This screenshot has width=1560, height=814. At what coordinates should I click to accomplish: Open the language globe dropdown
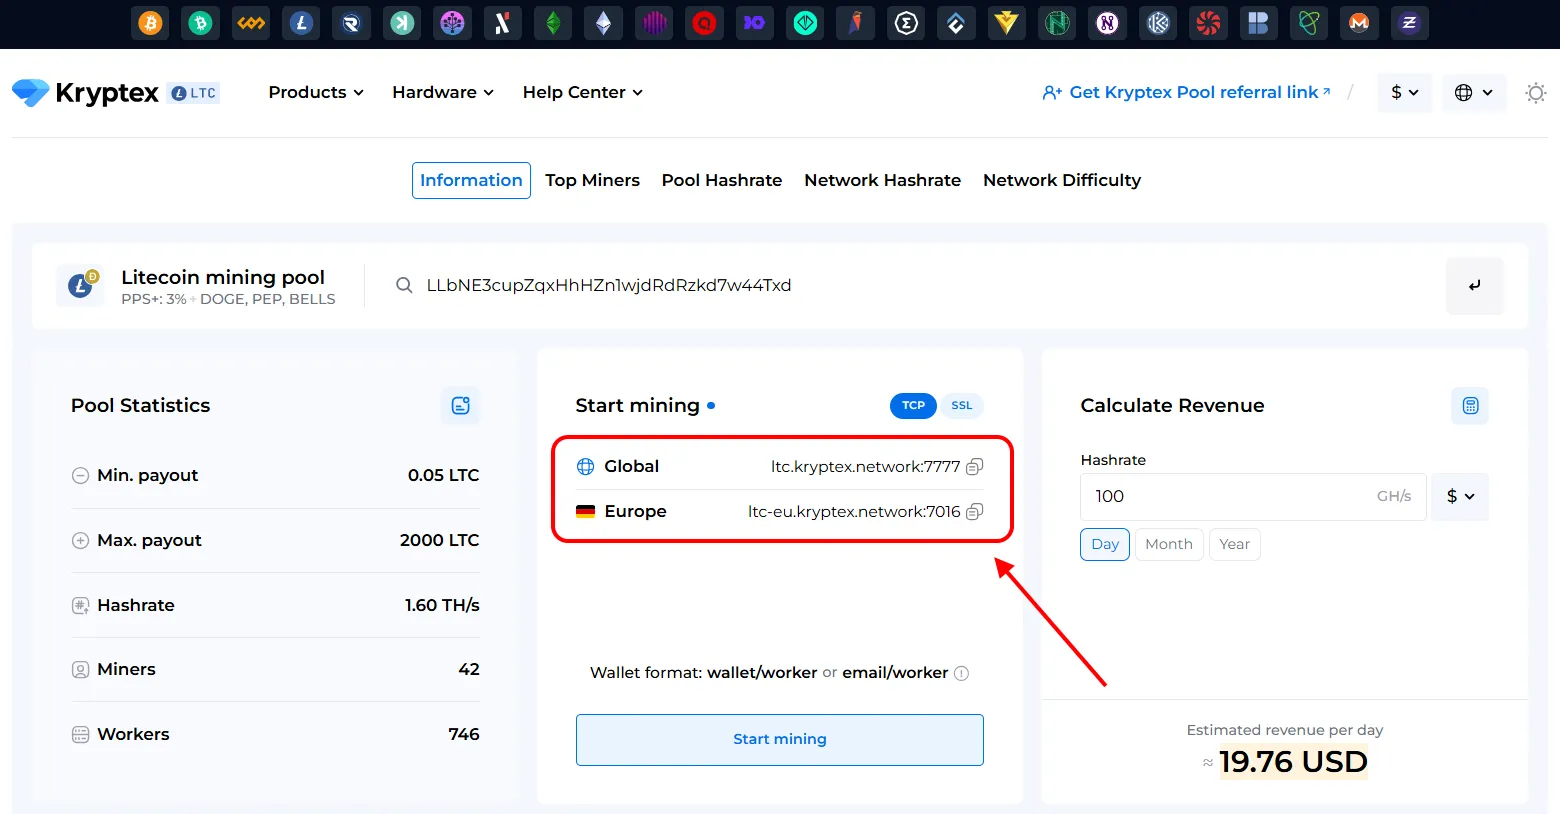pyautogui.click(x=1474, y=93)
